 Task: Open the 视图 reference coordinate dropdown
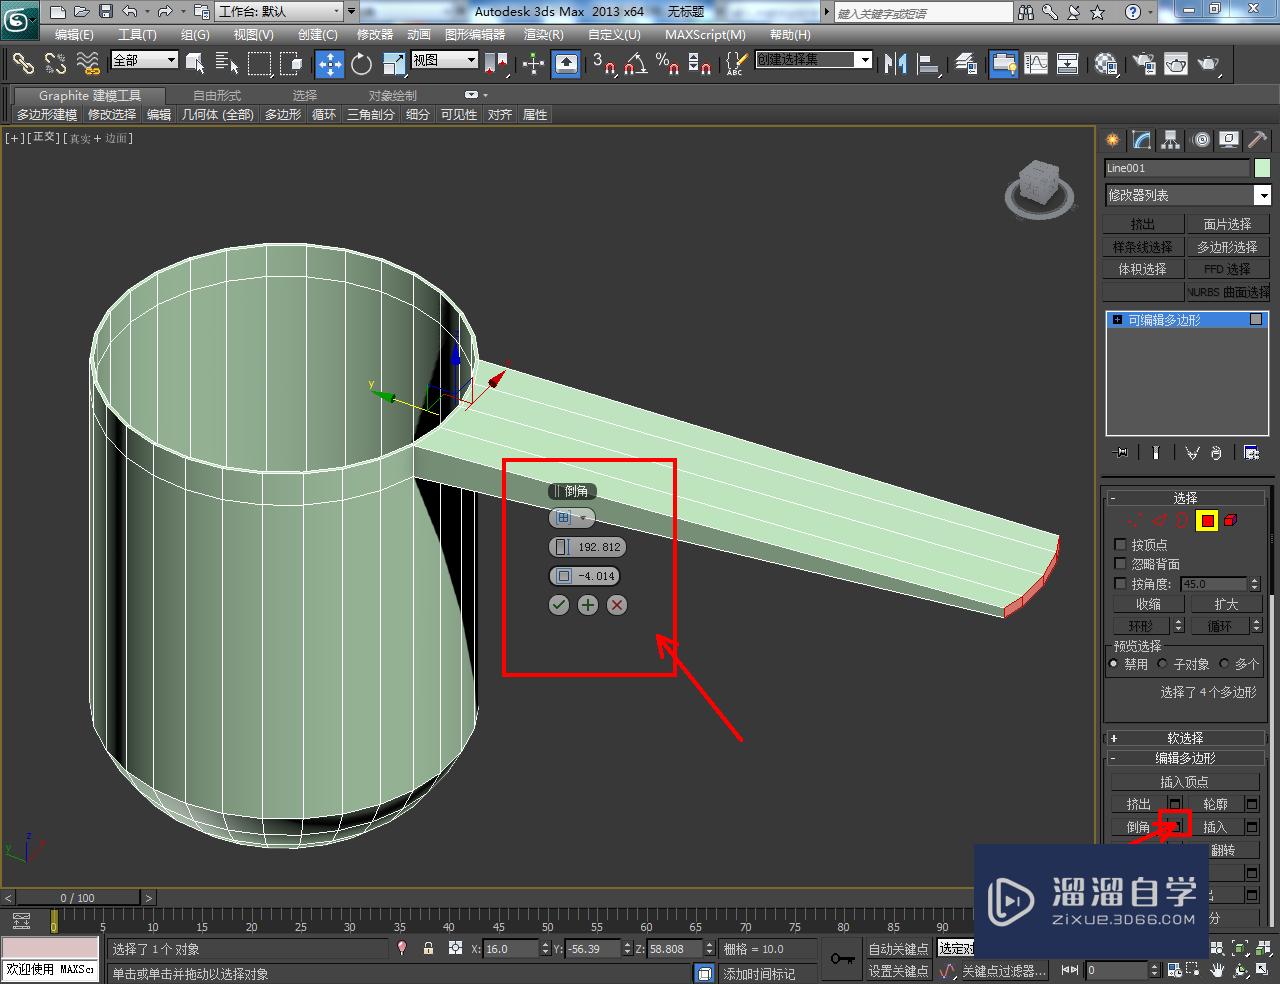click(x=471, y=60)
